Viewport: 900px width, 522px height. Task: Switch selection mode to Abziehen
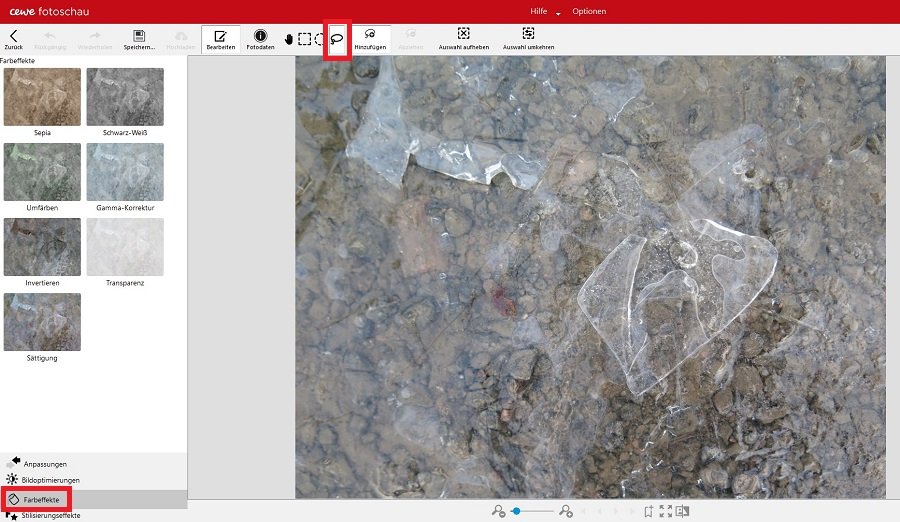tap(411, 40)
